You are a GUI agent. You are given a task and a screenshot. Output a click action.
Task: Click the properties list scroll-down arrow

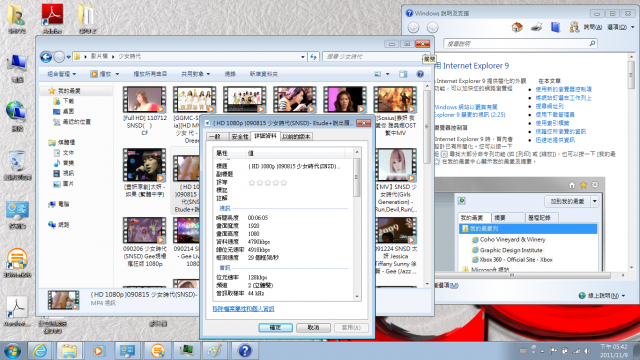coord(357,297)
